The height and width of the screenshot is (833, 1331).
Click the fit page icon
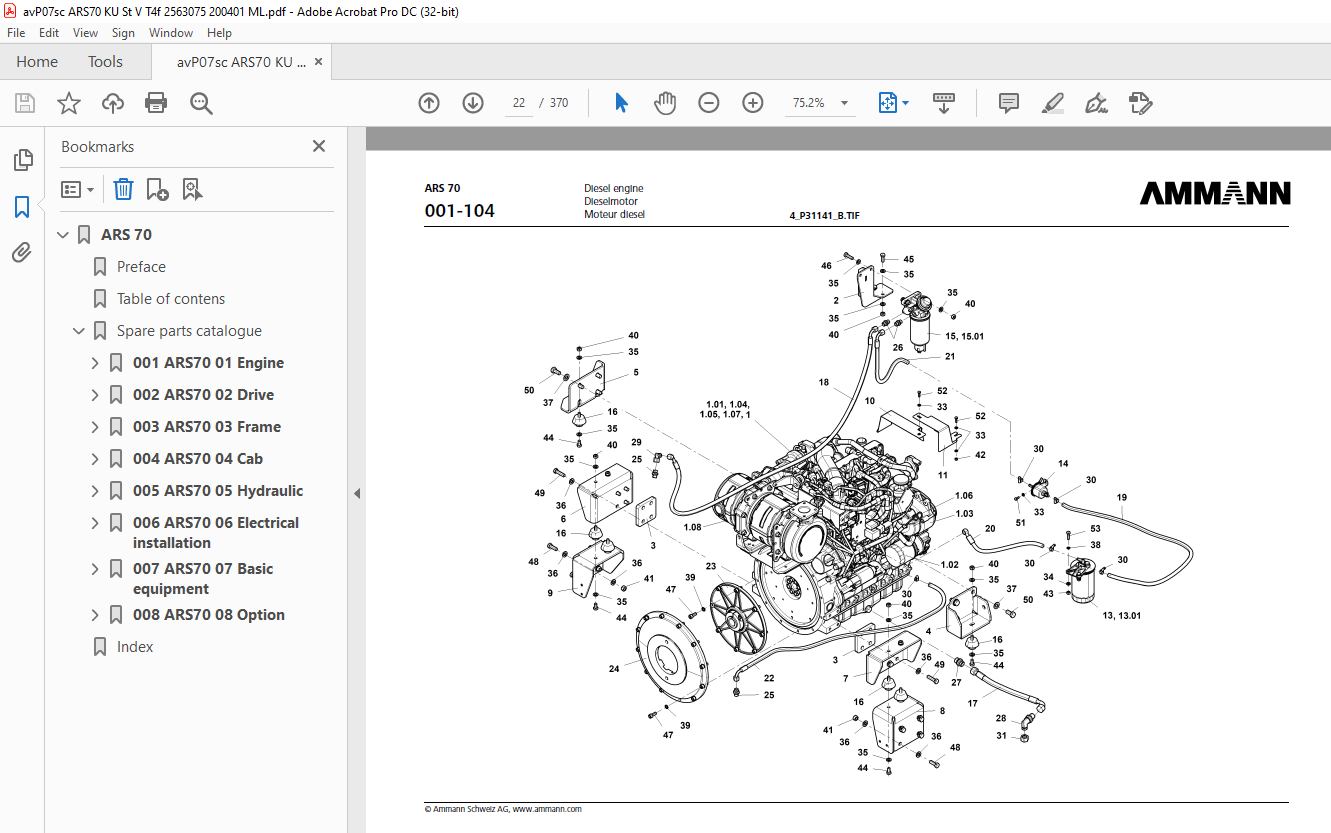(887, 103)
